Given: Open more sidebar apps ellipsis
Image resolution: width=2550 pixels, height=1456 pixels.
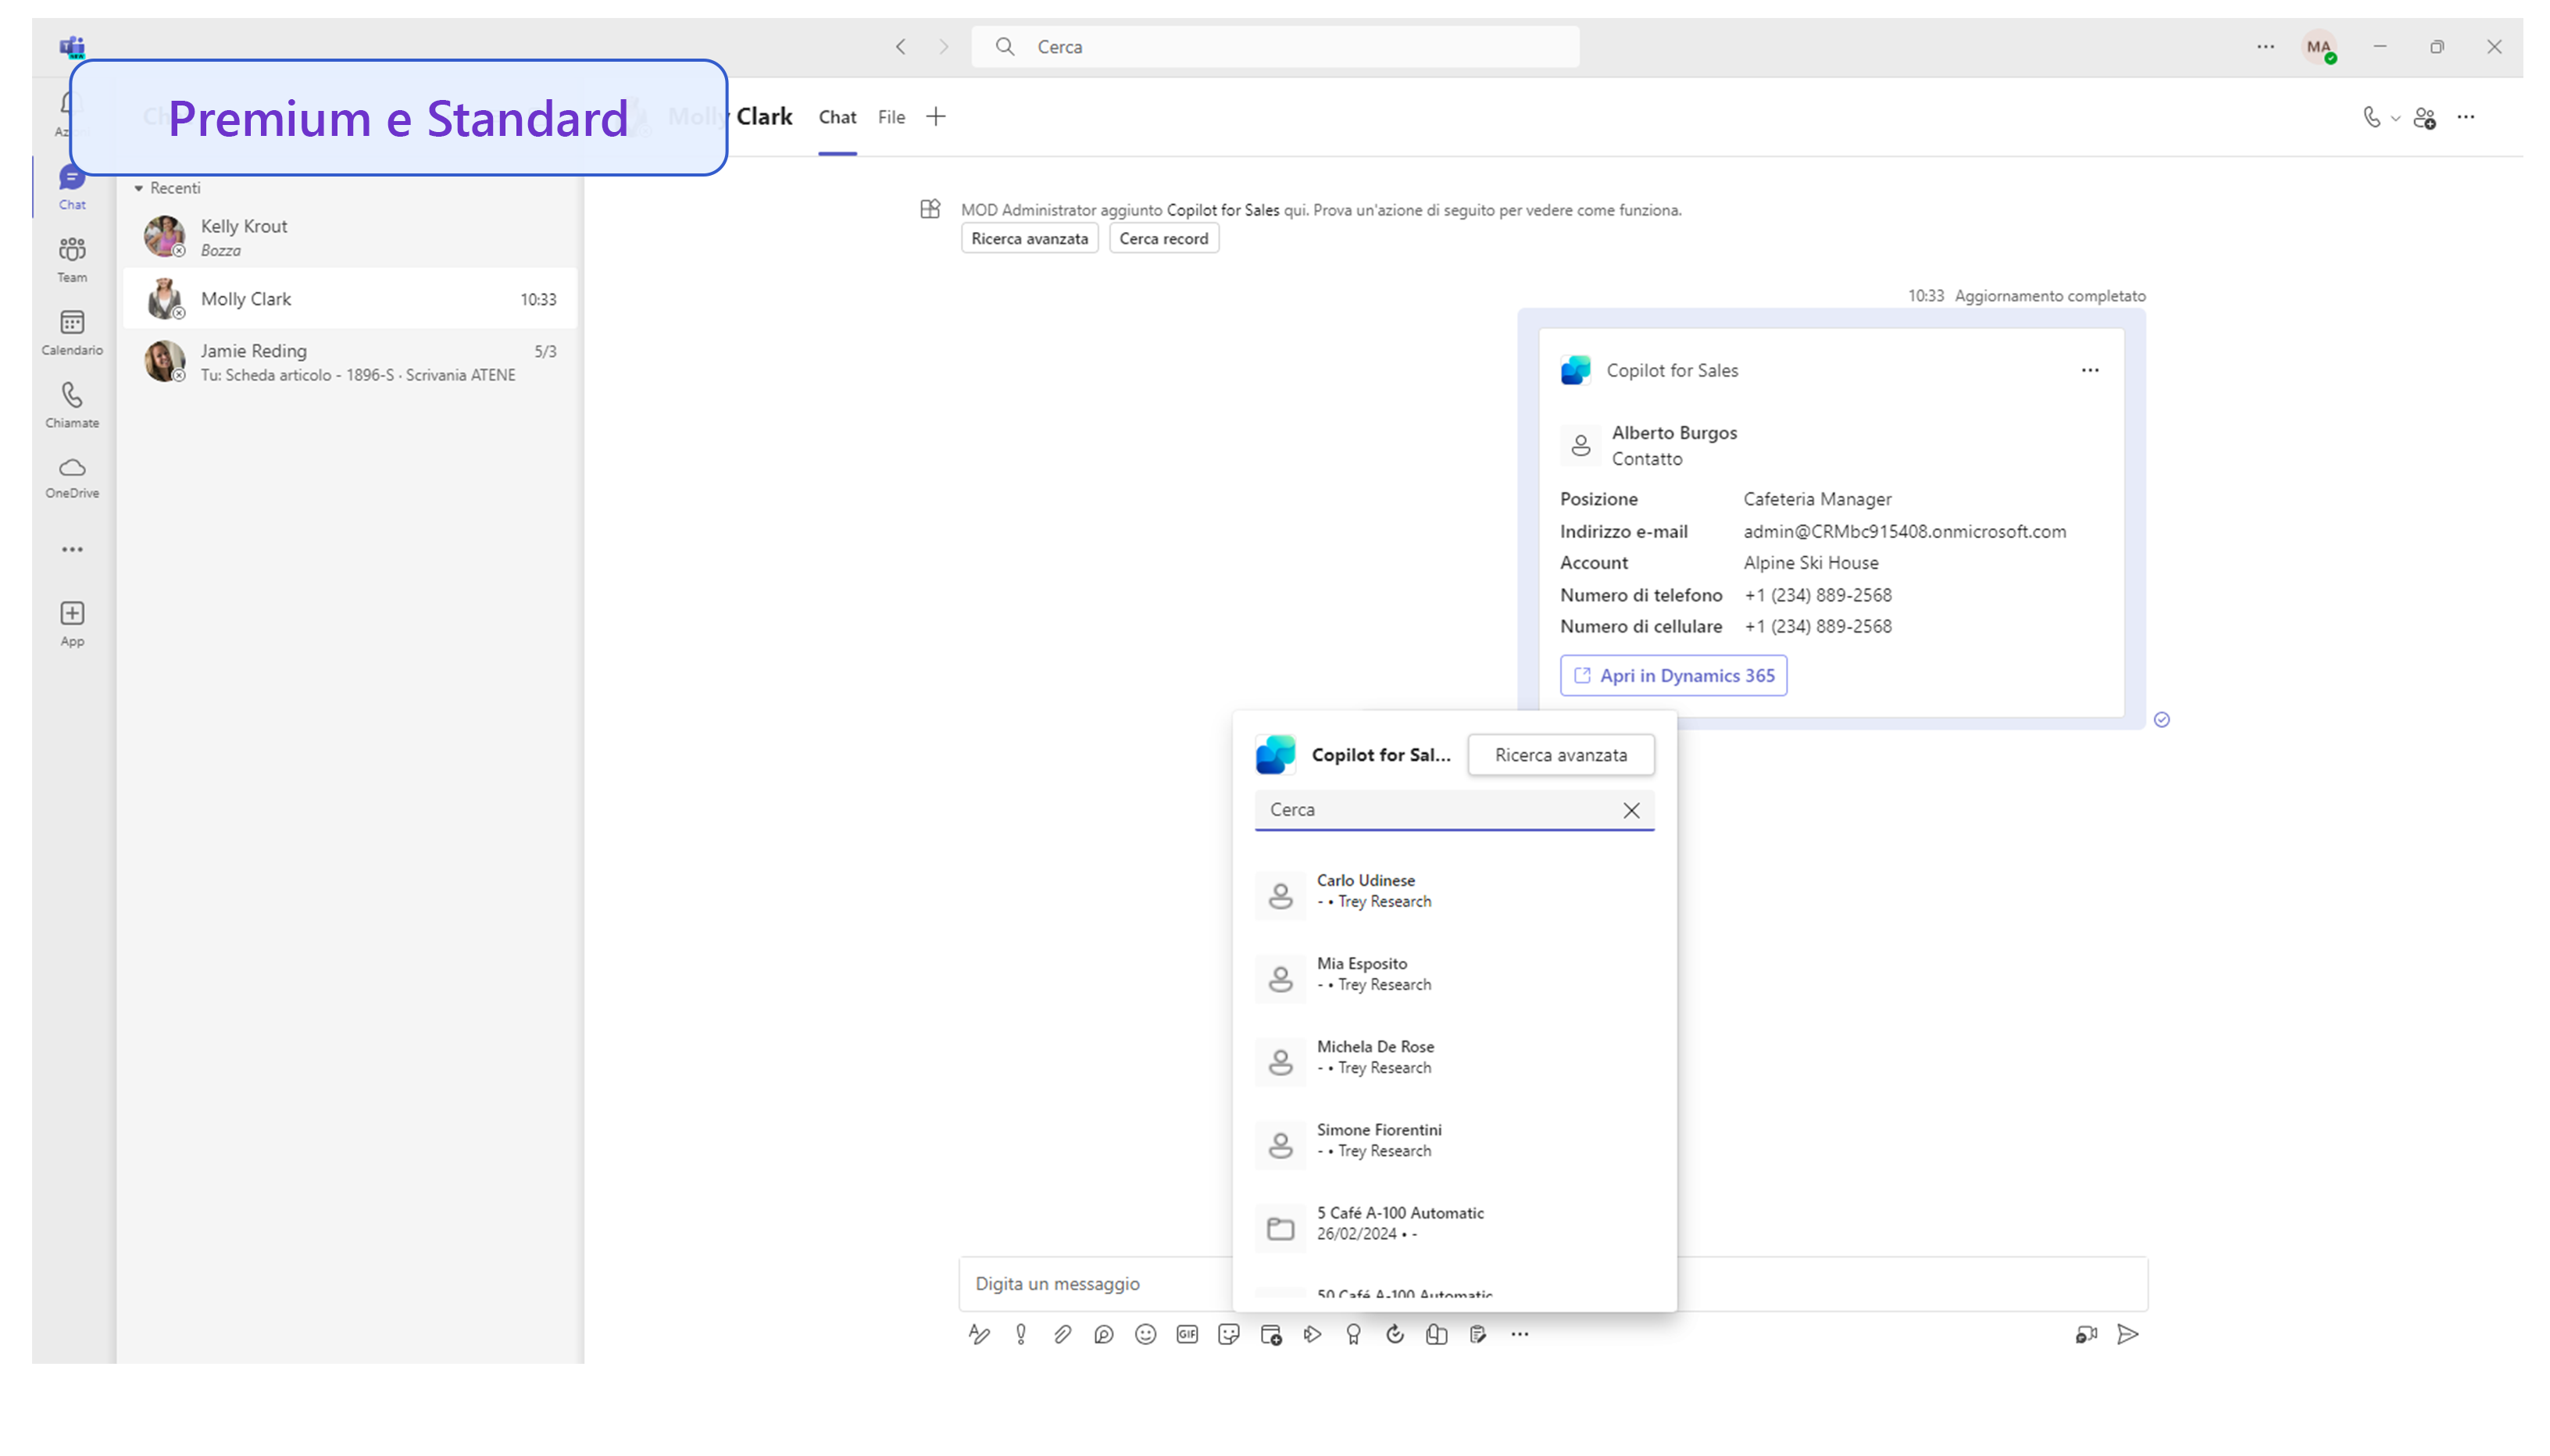Looking at the screenshot, I should [x=72, y=549].
